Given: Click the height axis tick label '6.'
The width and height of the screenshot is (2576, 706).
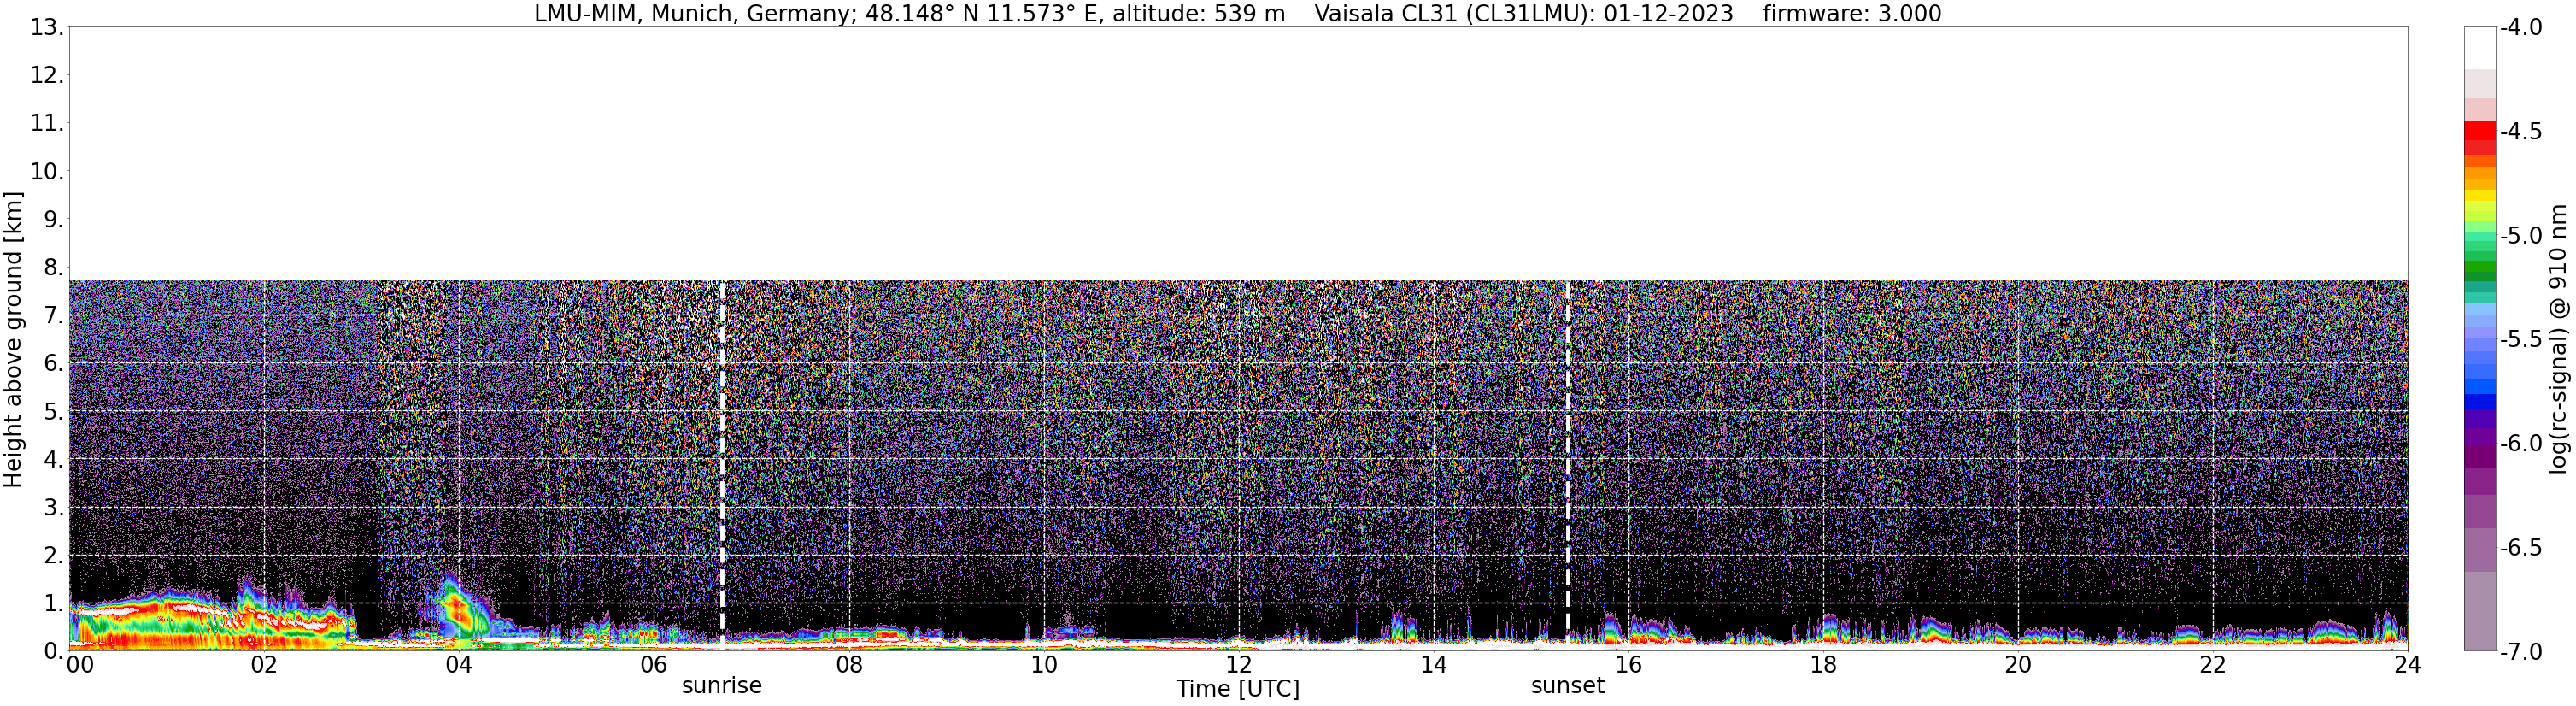Looking at the screenshot, I should [x=53, y=364].
